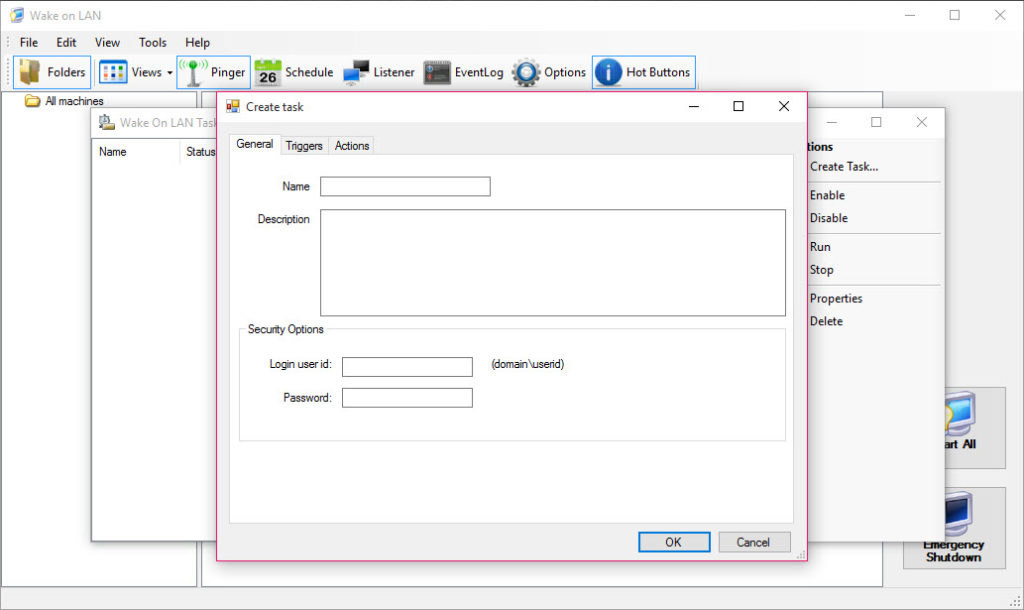Click Delete in the tasks actions list
The width and height of the screenshot is (1024, 610).
click(826, 321)
